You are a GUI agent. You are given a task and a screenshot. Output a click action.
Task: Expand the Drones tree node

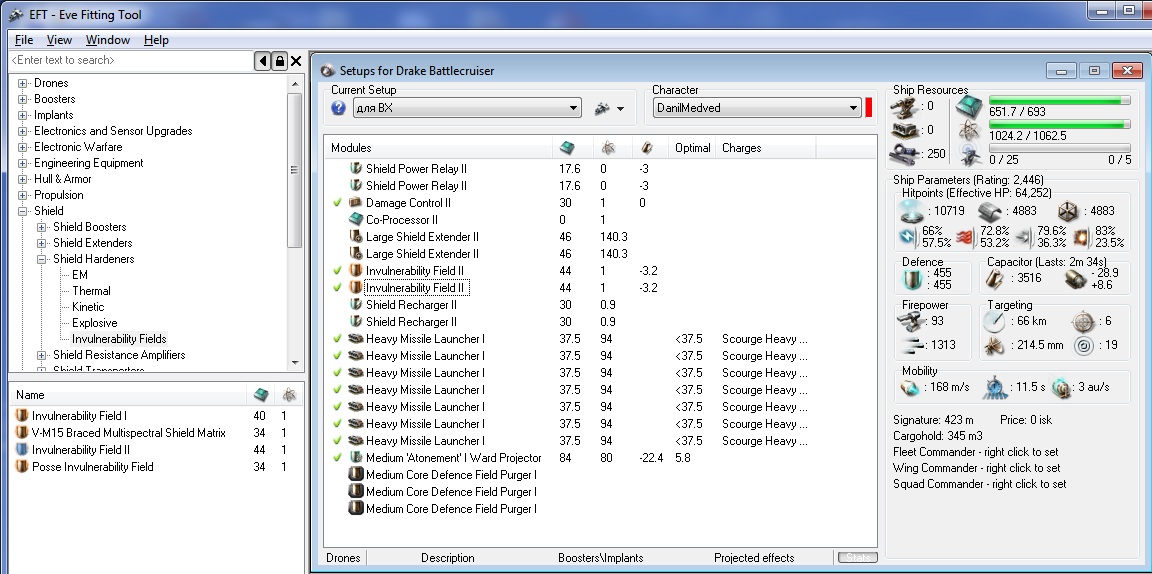click(23, 83)
